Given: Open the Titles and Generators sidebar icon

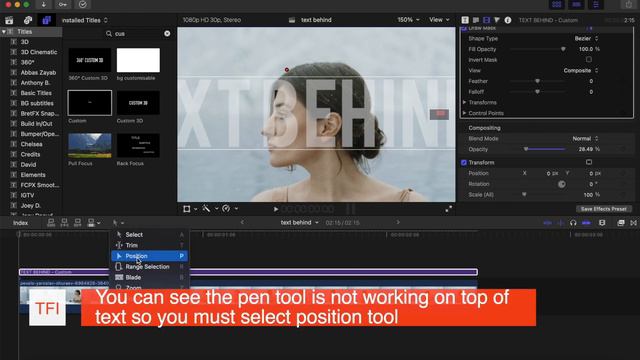Looking at the screenshot, I should (x=46, y=20).
